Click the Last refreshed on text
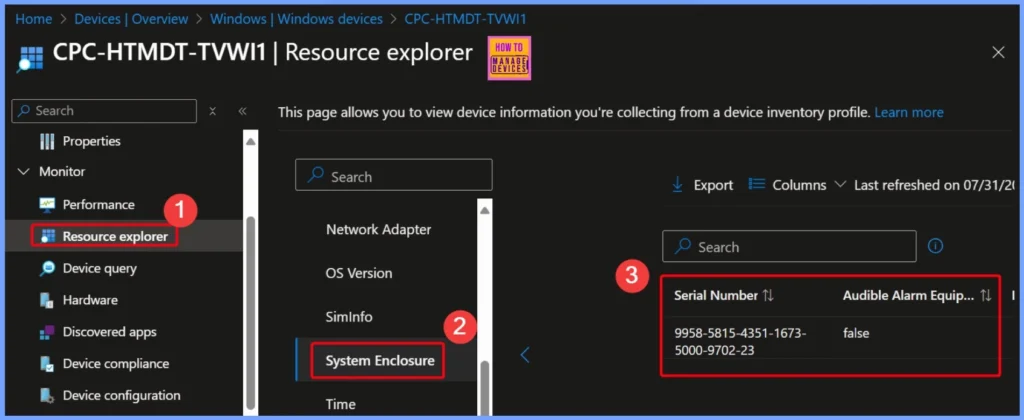1024x420 pixels. pyautogui.click(x=935, y=186)
